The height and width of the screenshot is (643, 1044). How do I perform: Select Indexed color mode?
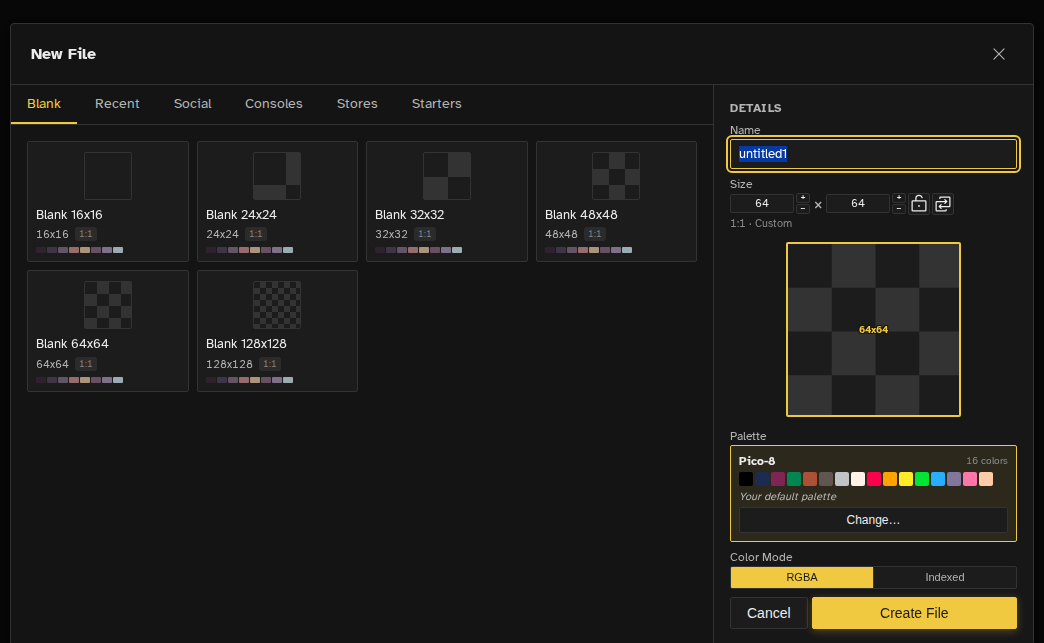coord(945,577)
